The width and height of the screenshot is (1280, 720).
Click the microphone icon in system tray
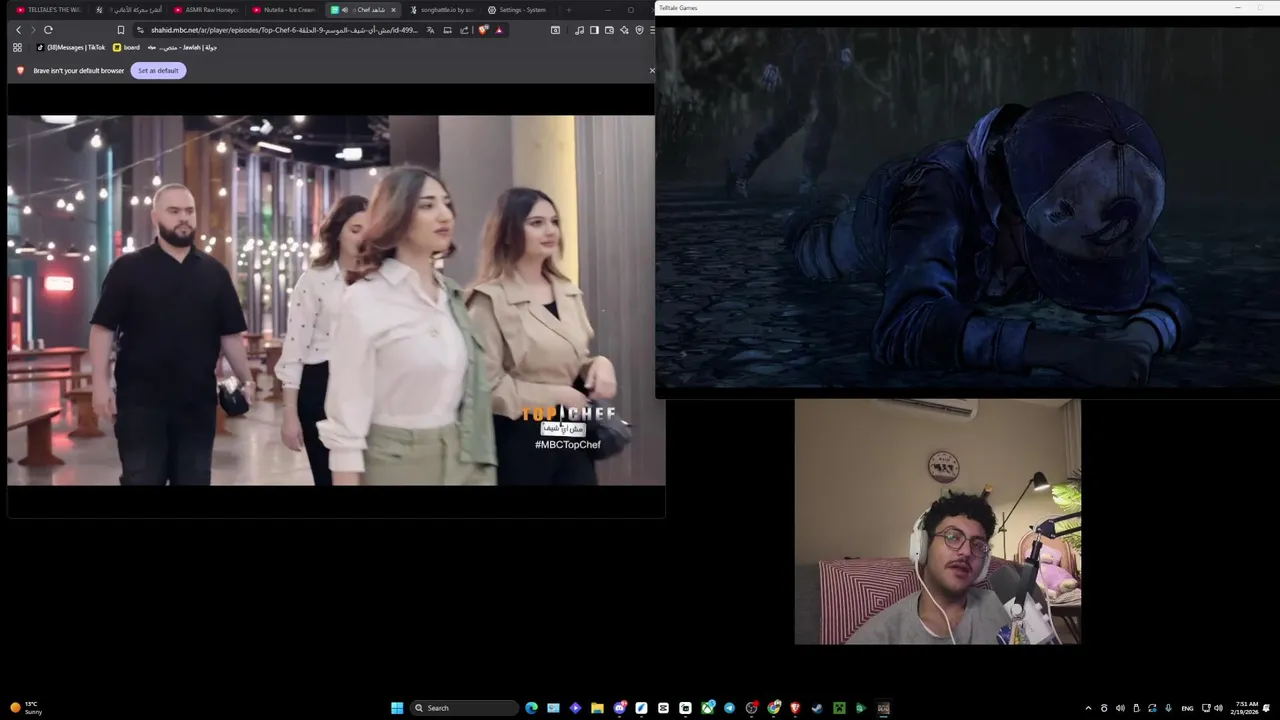point(1168,708)
